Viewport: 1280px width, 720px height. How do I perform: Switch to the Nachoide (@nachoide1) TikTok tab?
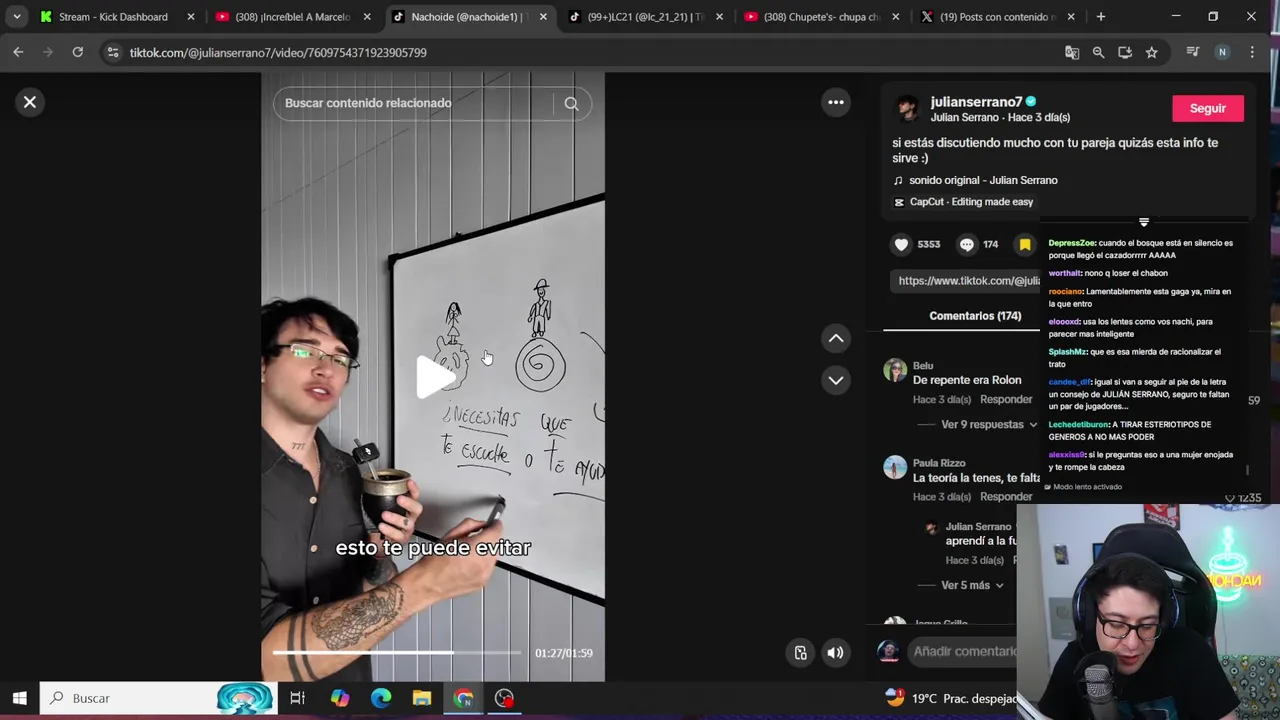tap(468, 17)
